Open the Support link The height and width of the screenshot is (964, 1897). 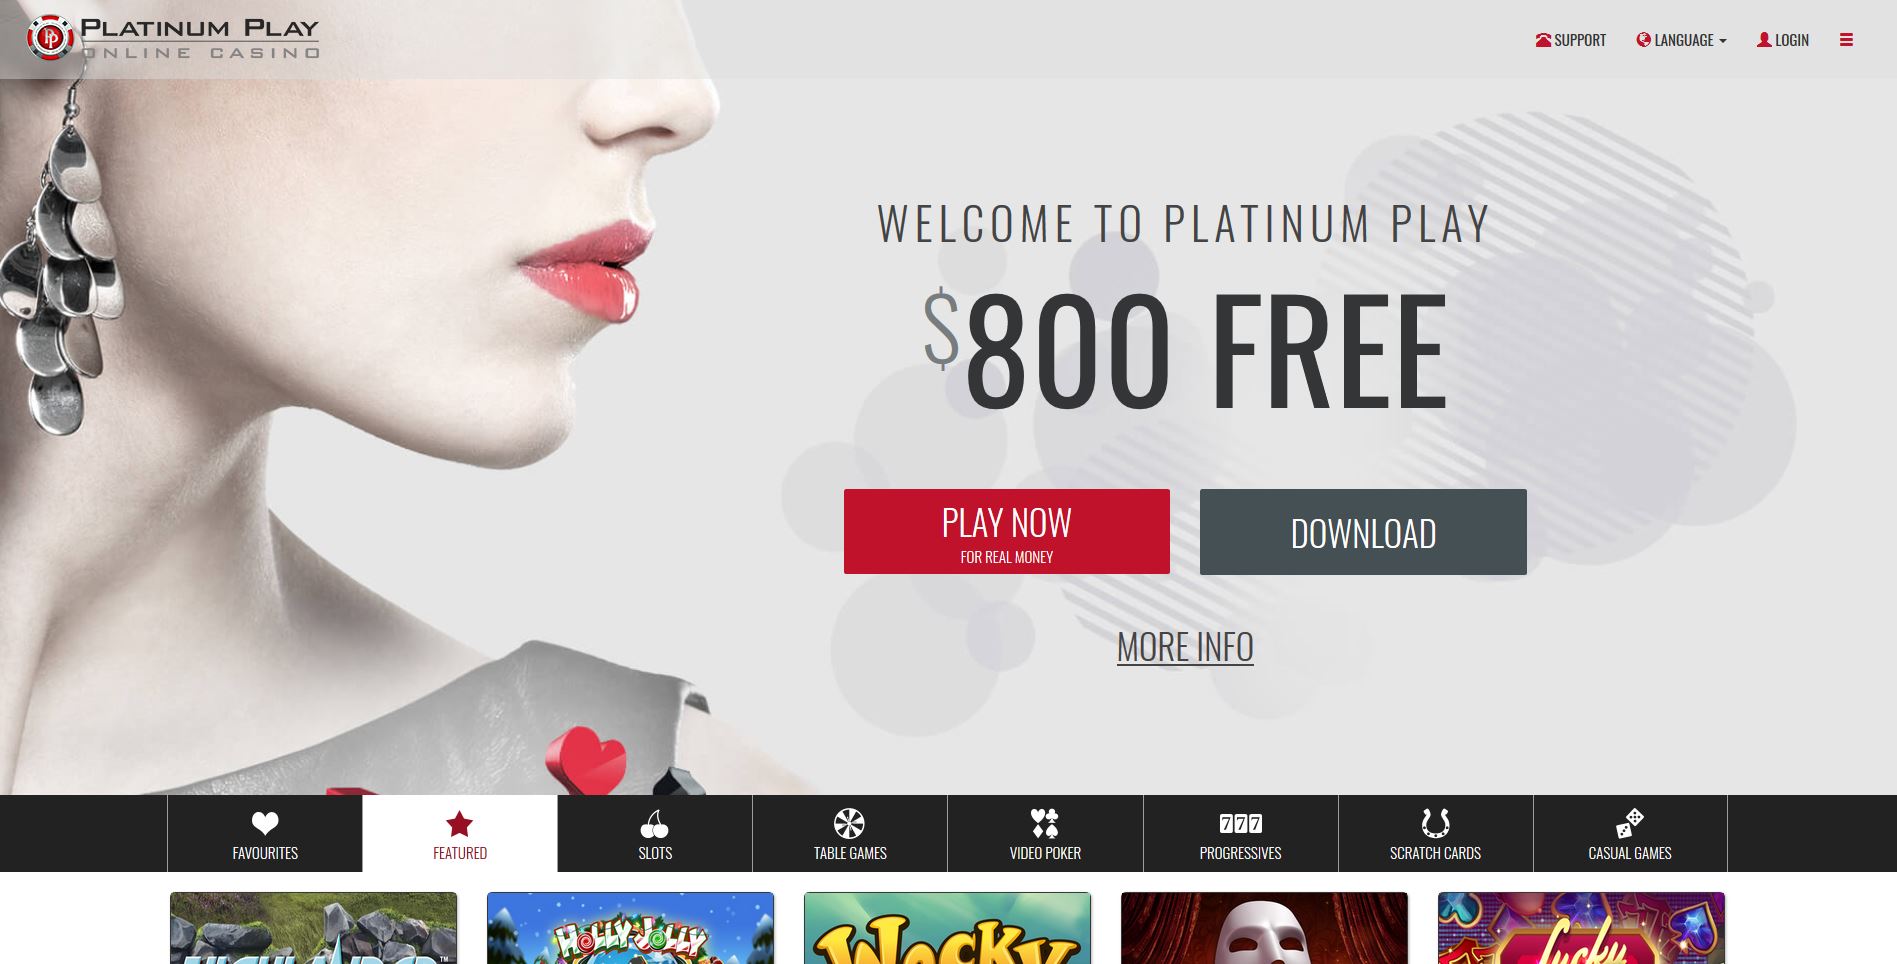1570,40
